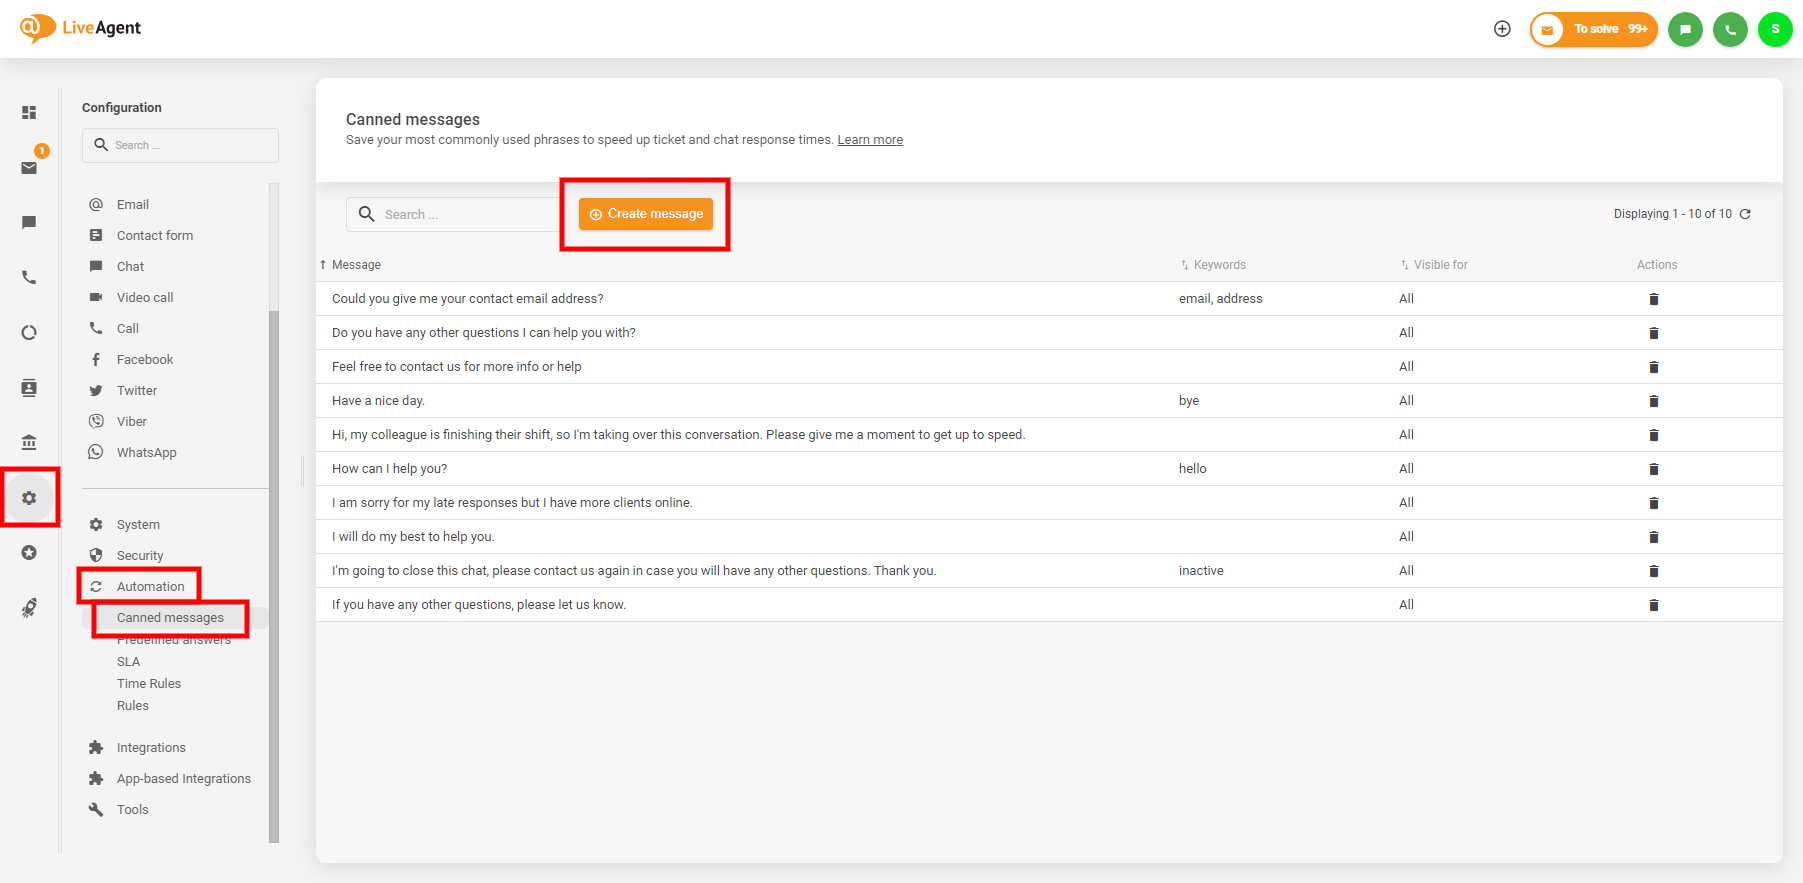Open Time Rules in Automation menu

149,684
